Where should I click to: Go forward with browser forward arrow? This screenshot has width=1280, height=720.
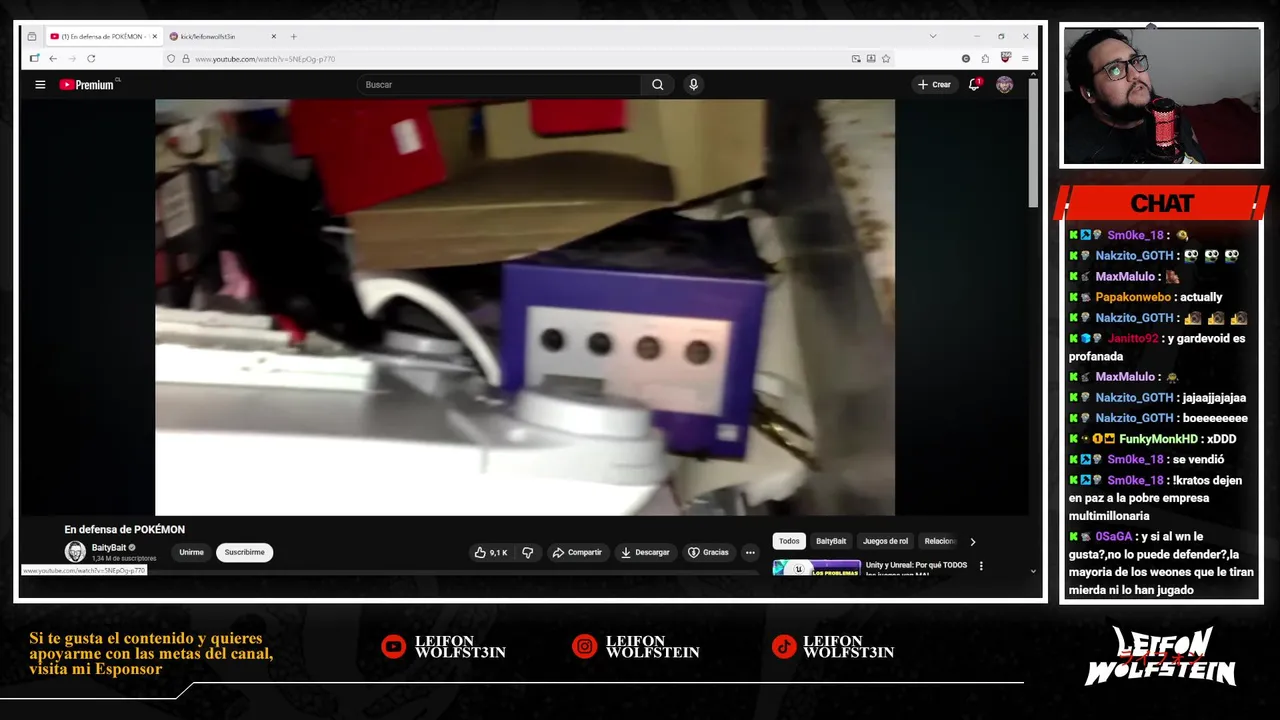(x=71, y=59)
